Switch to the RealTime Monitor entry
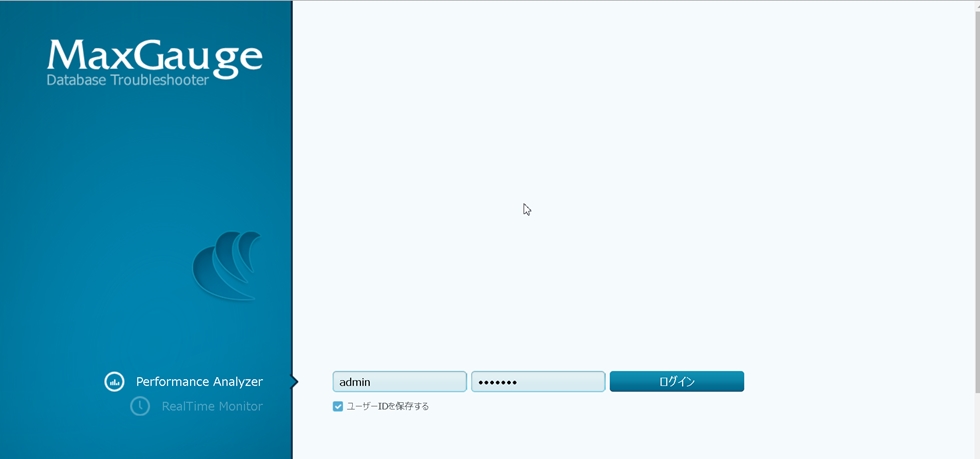The height and width of the screenshot is (459, 980). 212,406
